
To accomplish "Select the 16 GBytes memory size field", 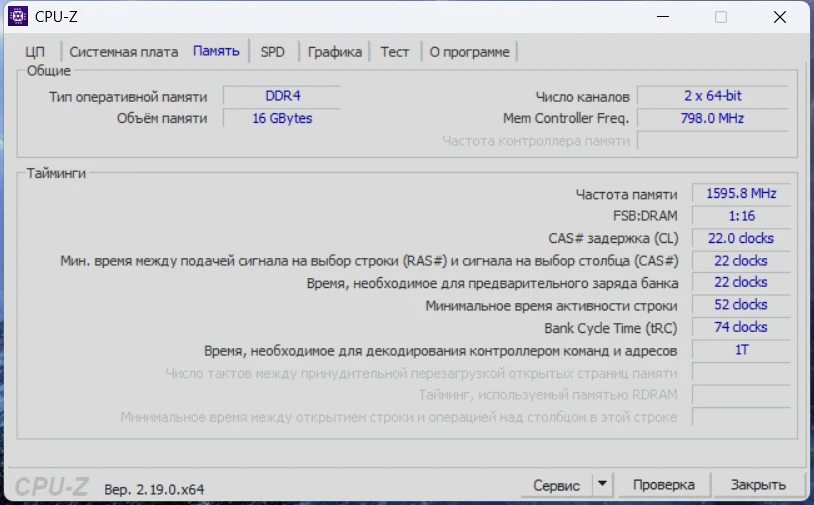I will (281, 119).
